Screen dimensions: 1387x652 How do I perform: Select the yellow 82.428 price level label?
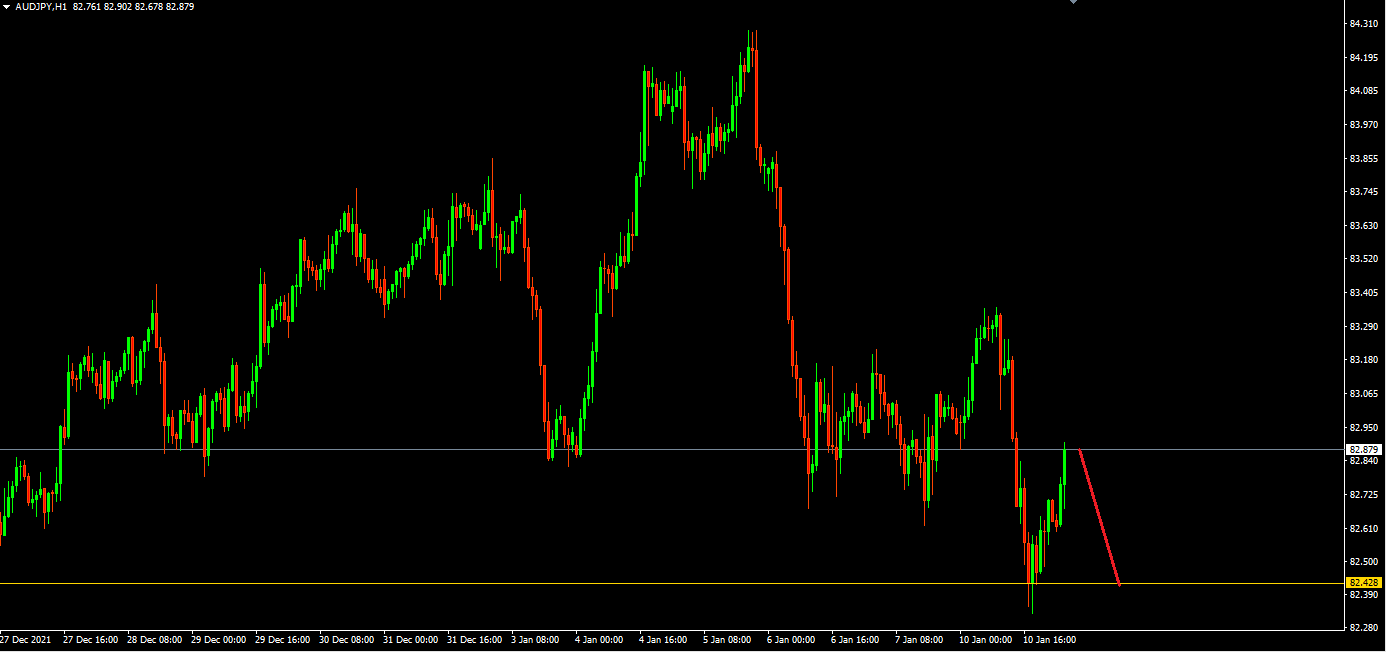point(1365,582)
